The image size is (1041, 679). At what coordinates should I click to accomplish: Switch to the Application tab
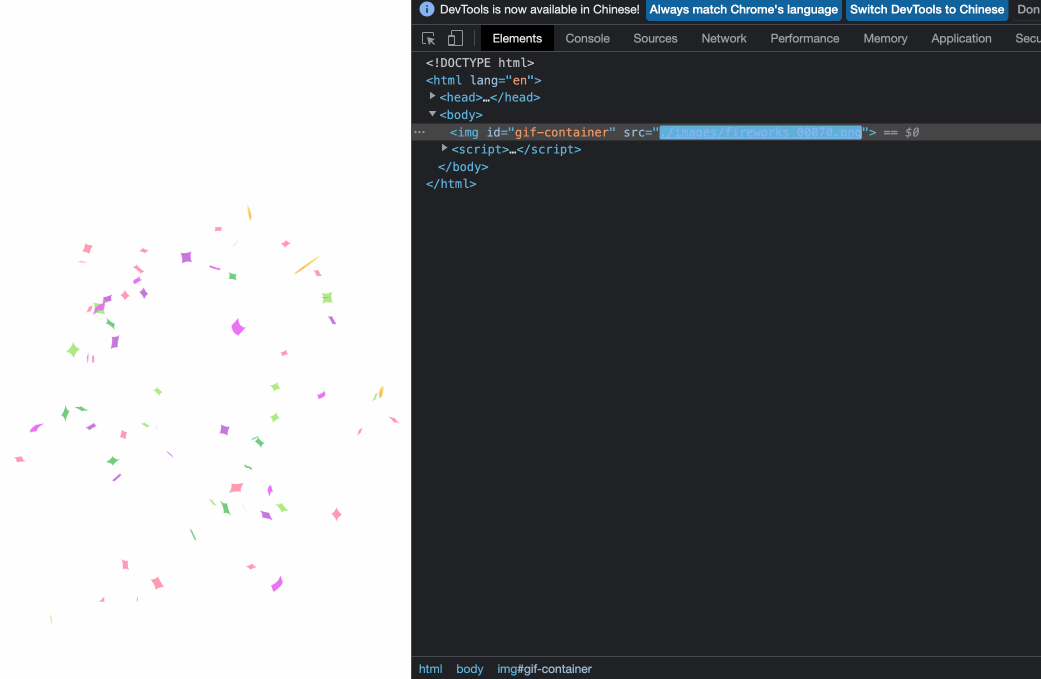click(961, 38)
